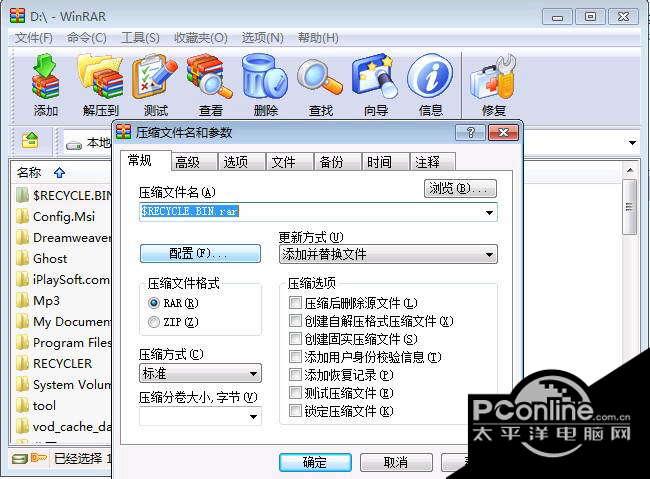Enable 创建固实压缩文件 checkbox
650x479 pixels.
[295, 339]
